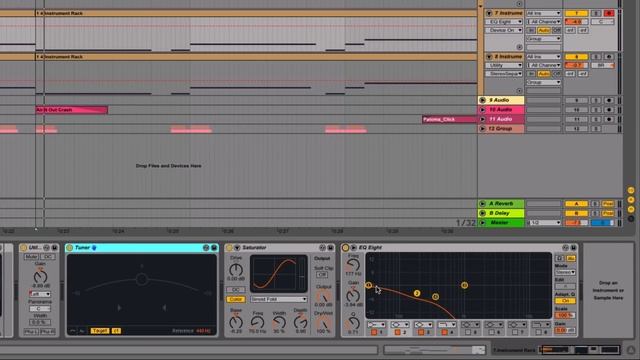Arm the 9 Audio track
Image resolution: width=640 pixels, height=360 pixels.
[x=609, y=100]
